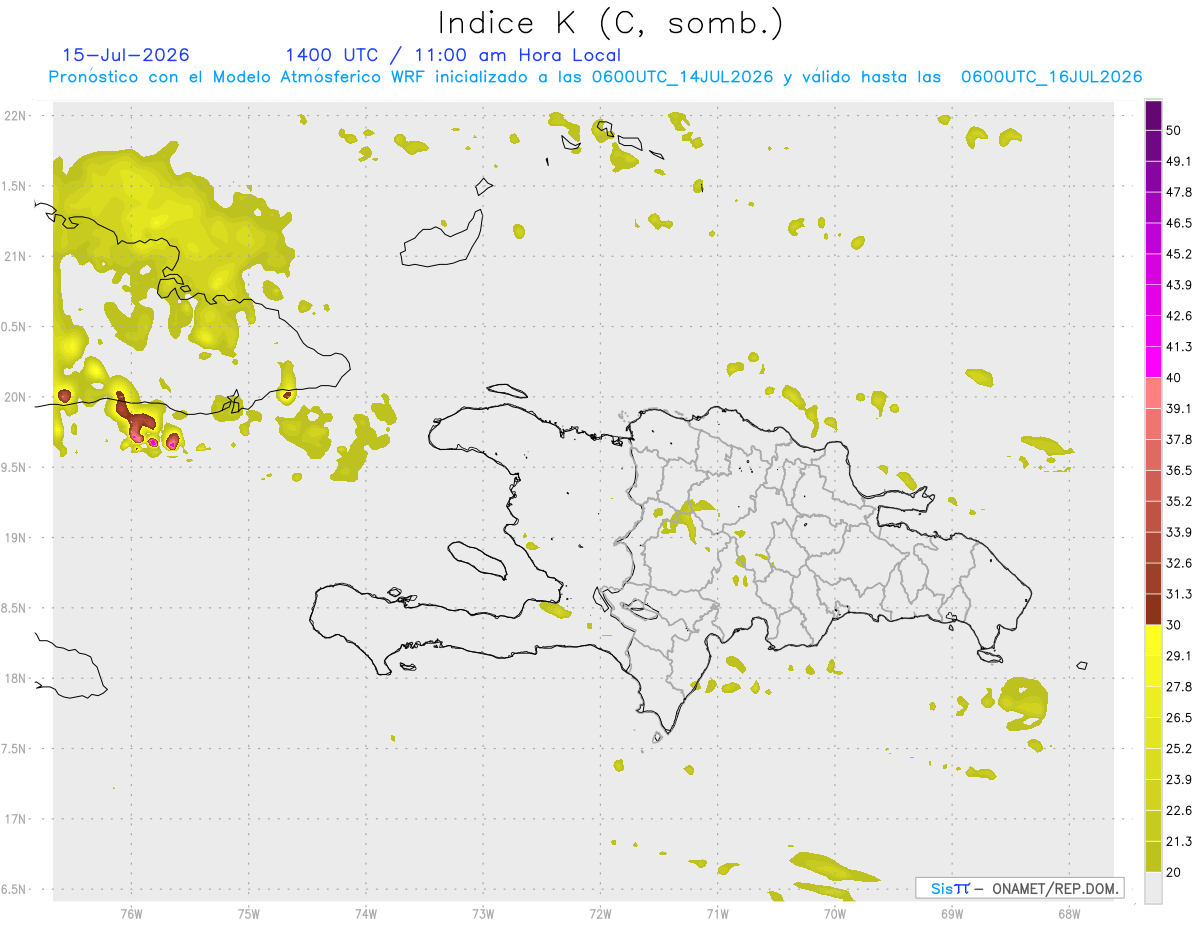Pick the bright yellow swatch between 29.1 and 30
The width and height of the screenshot is (1200, 927).
(1153, 640)
